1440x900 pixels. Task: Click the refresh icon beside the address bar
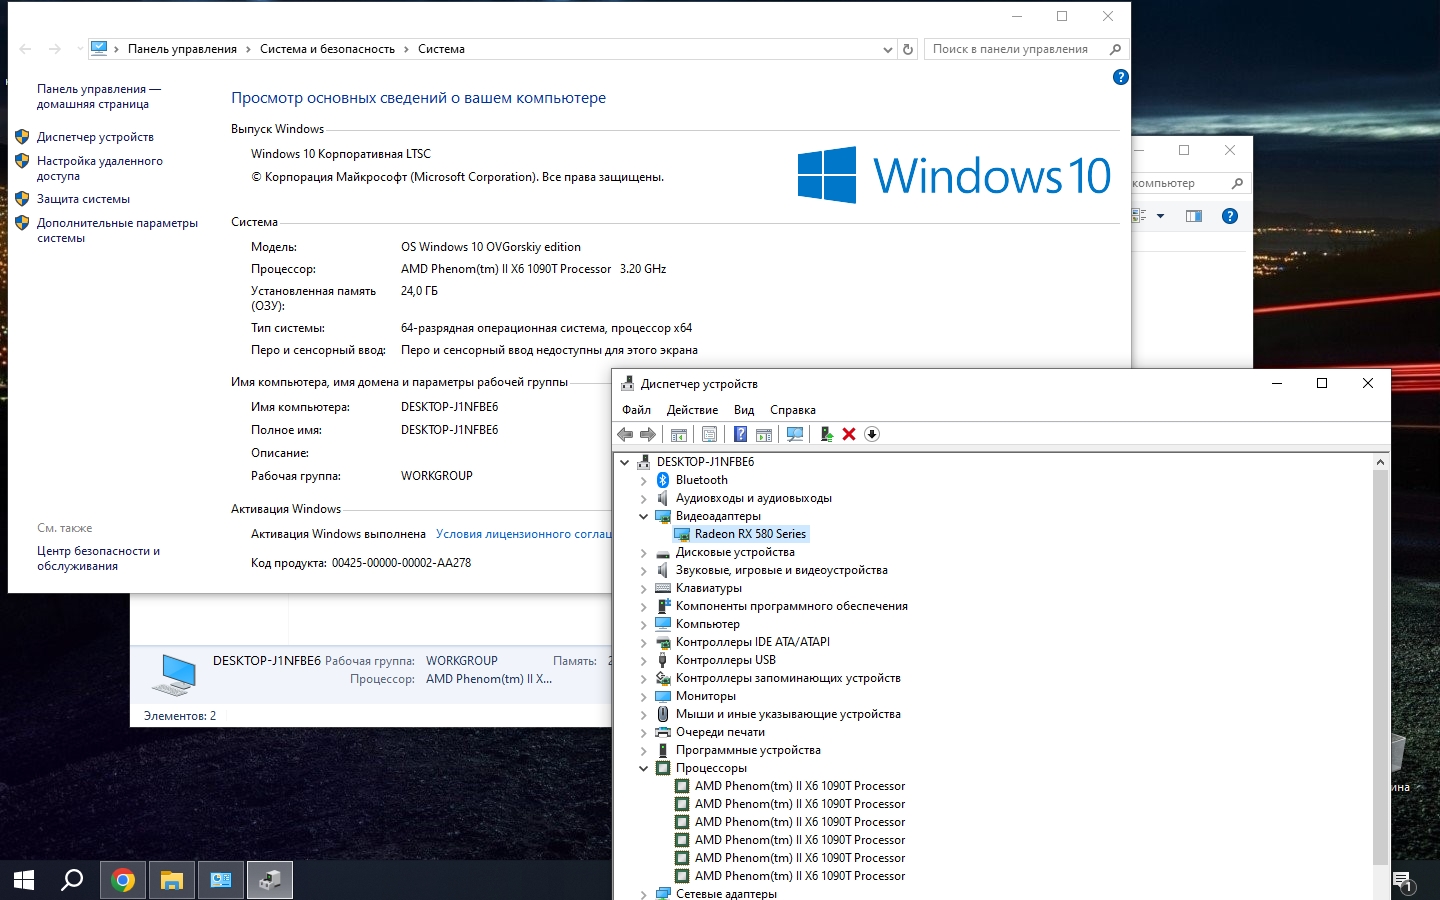(x=908, y=49)
